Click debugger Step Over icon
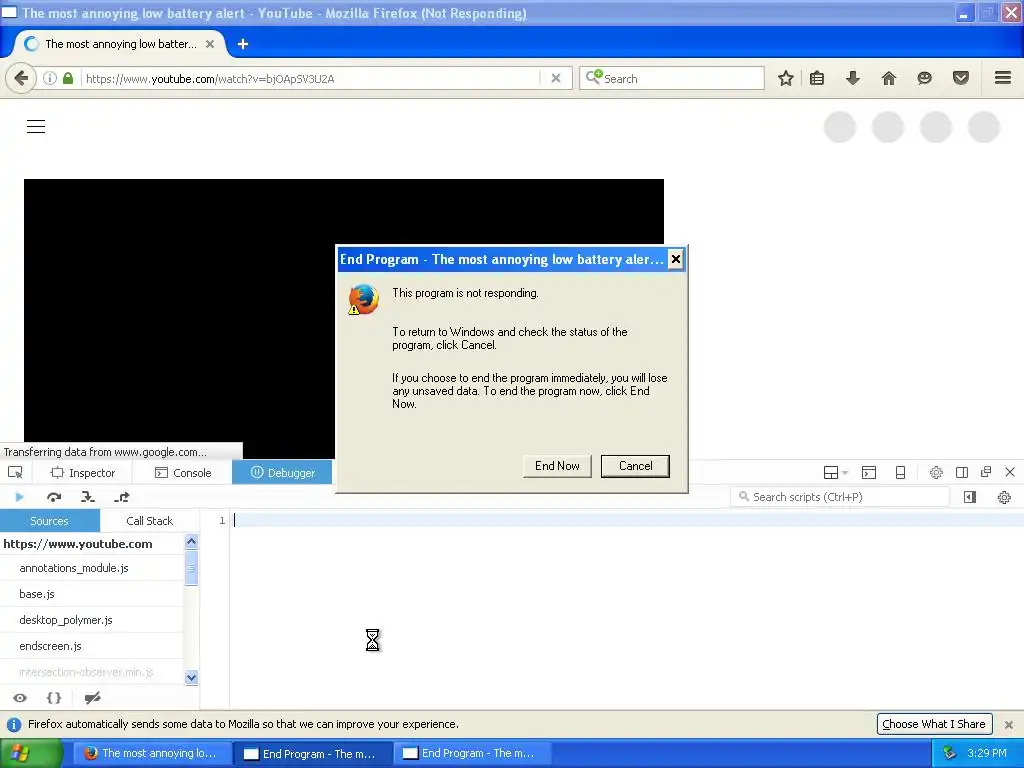 coord(54,497)
